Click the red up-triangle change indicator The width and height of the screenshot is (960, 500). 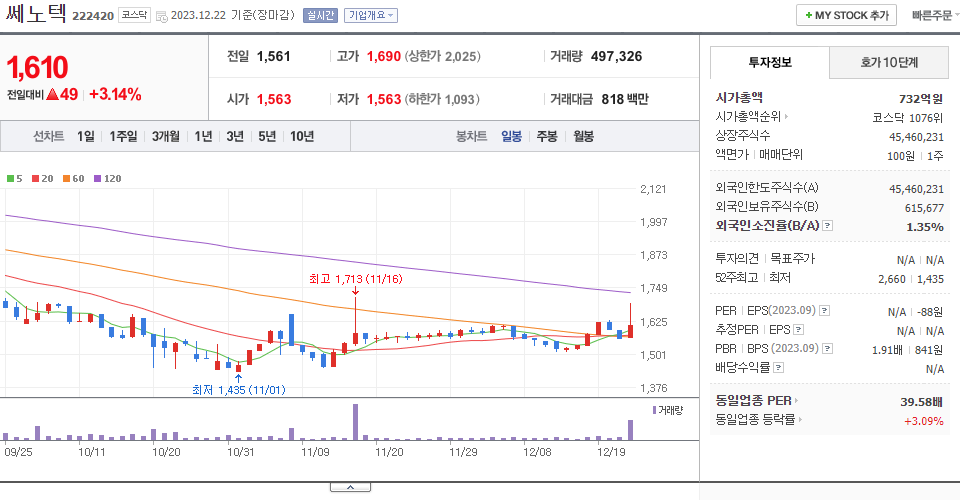[x=52, y=94]
